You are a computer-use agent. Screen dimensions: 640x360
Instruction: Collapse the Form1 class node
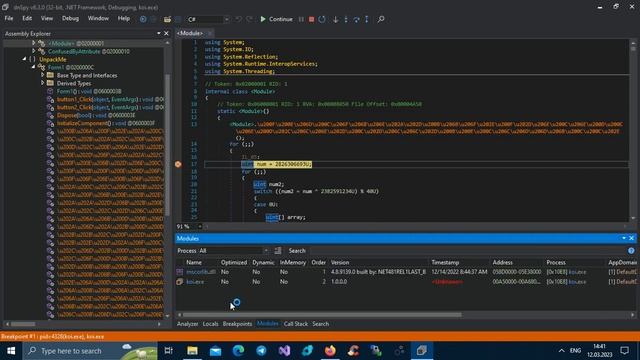click(33, 67)
